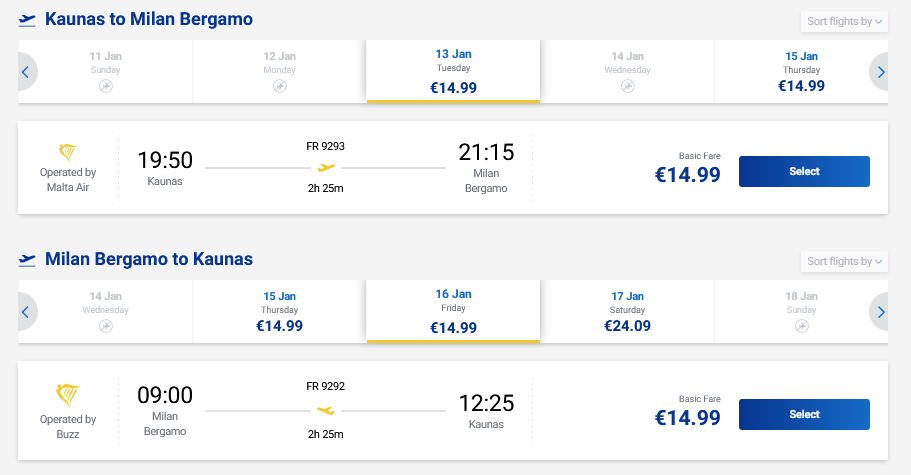Open Sort flights by for the outbound flight
The image size is (911, 475).
coord(845,21)
